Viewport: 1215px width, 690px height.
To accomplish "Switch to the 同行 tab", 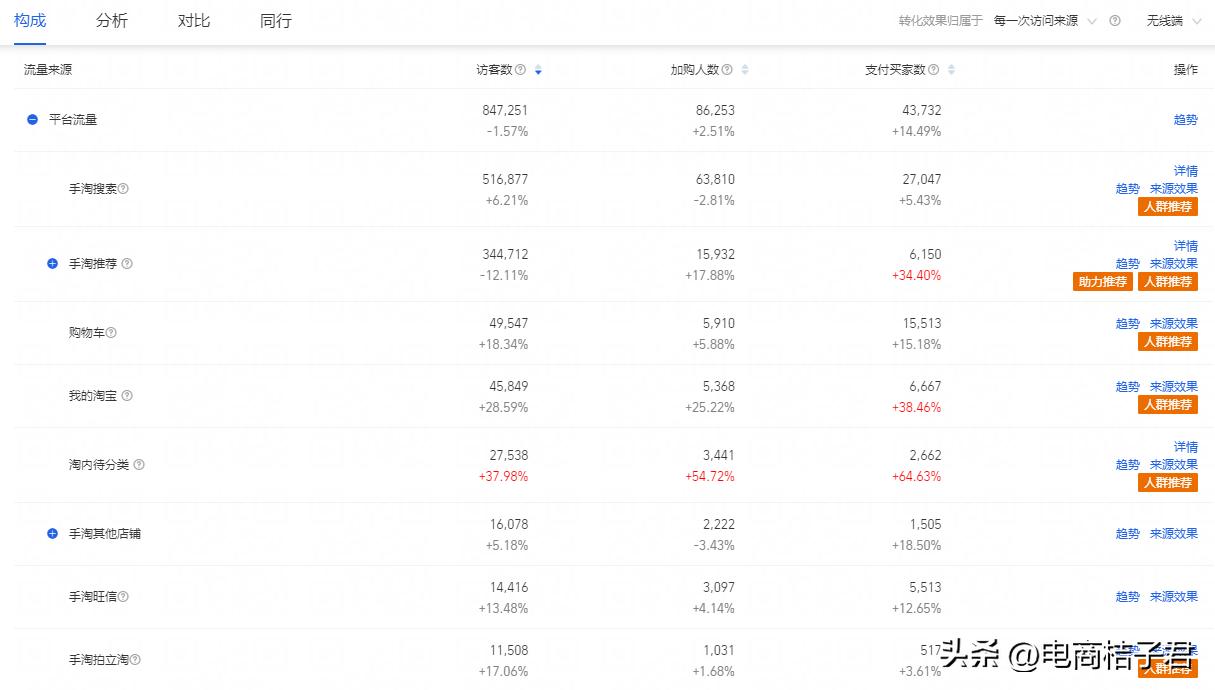I will click(x=275, y=21).
